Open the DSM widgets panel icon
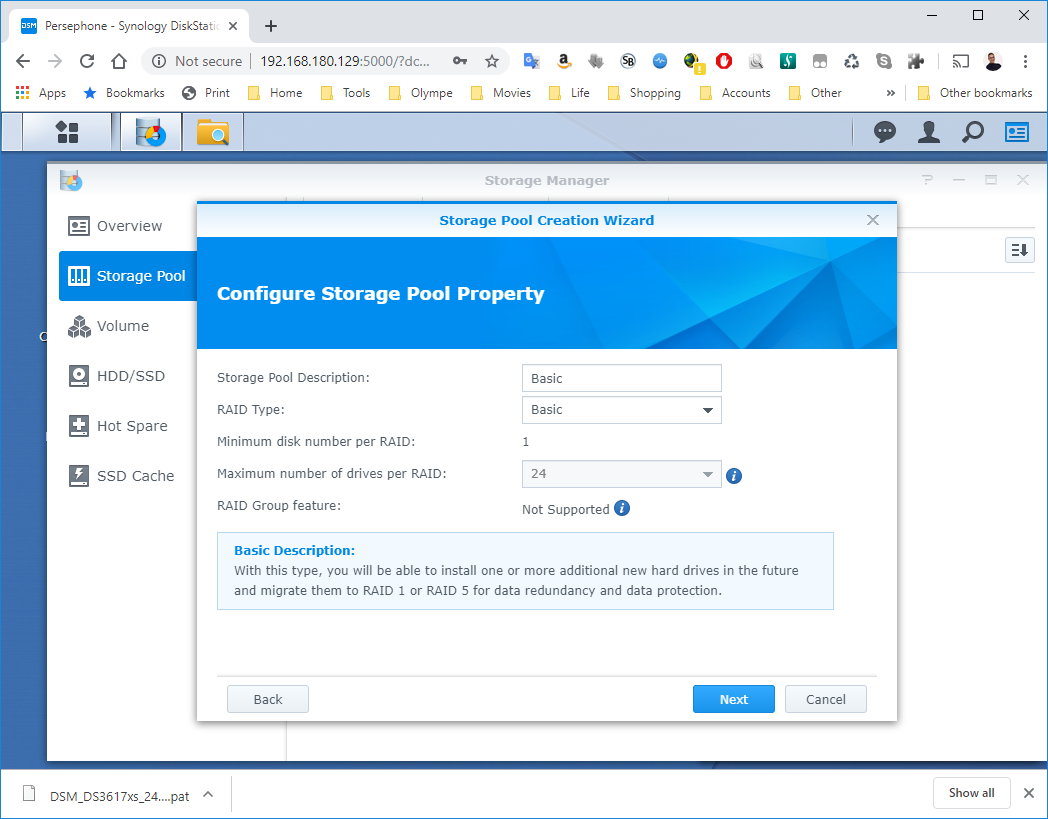 [x=1017, y=132]
